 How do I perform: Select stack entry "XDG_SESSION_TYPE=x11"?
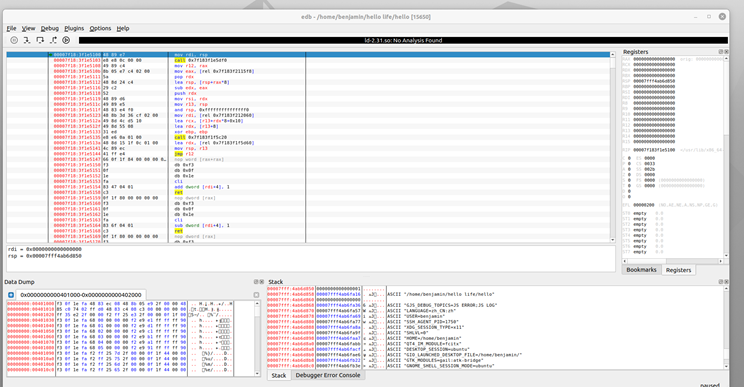(x=495, y=327)
